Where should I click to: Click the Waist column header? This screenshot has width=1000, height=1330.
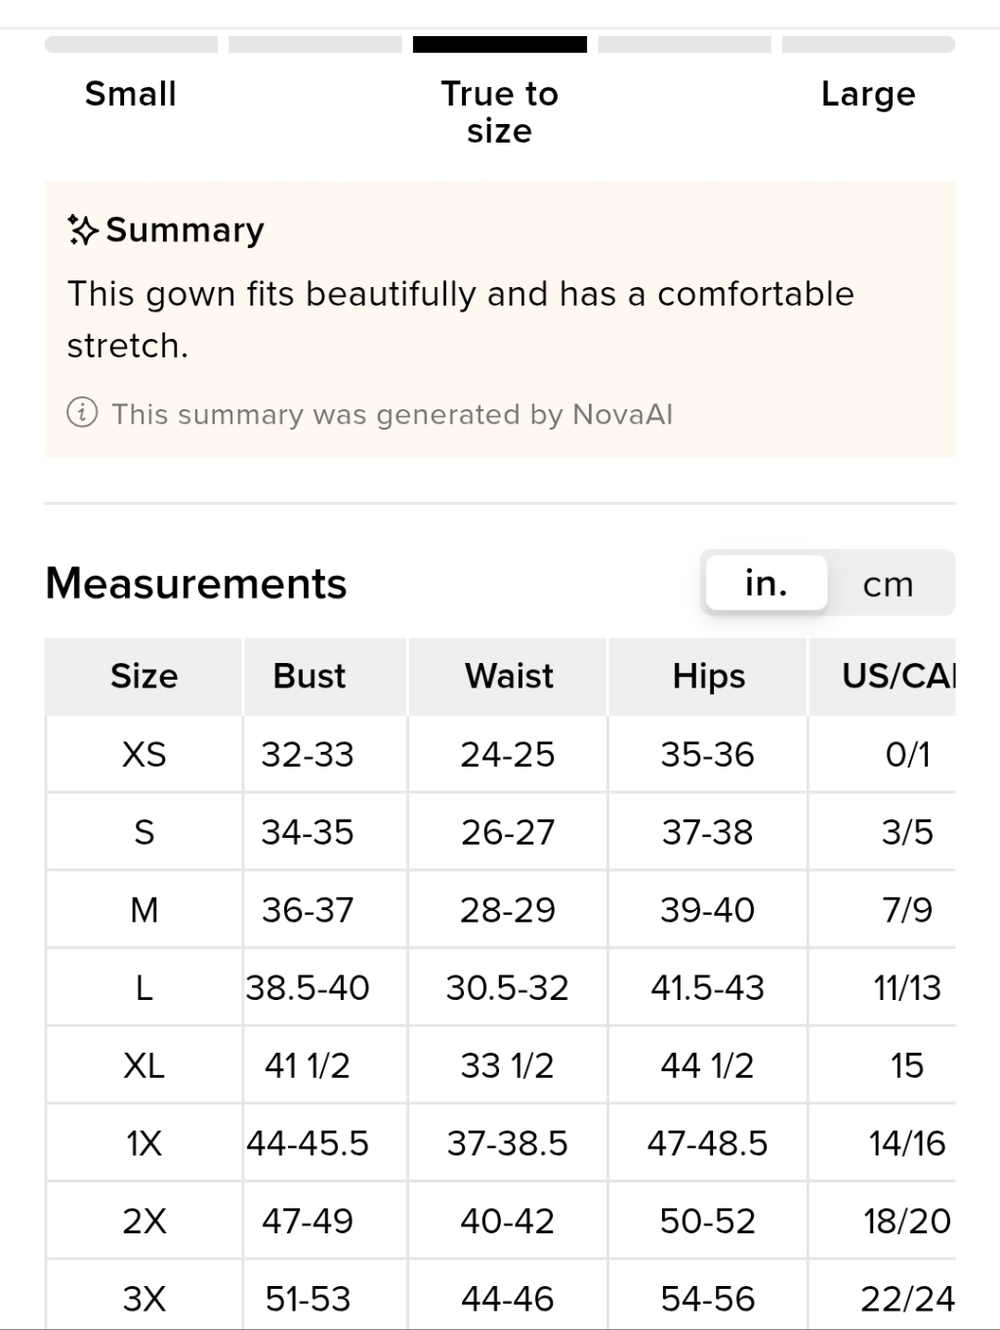click(x=508, y=676)
